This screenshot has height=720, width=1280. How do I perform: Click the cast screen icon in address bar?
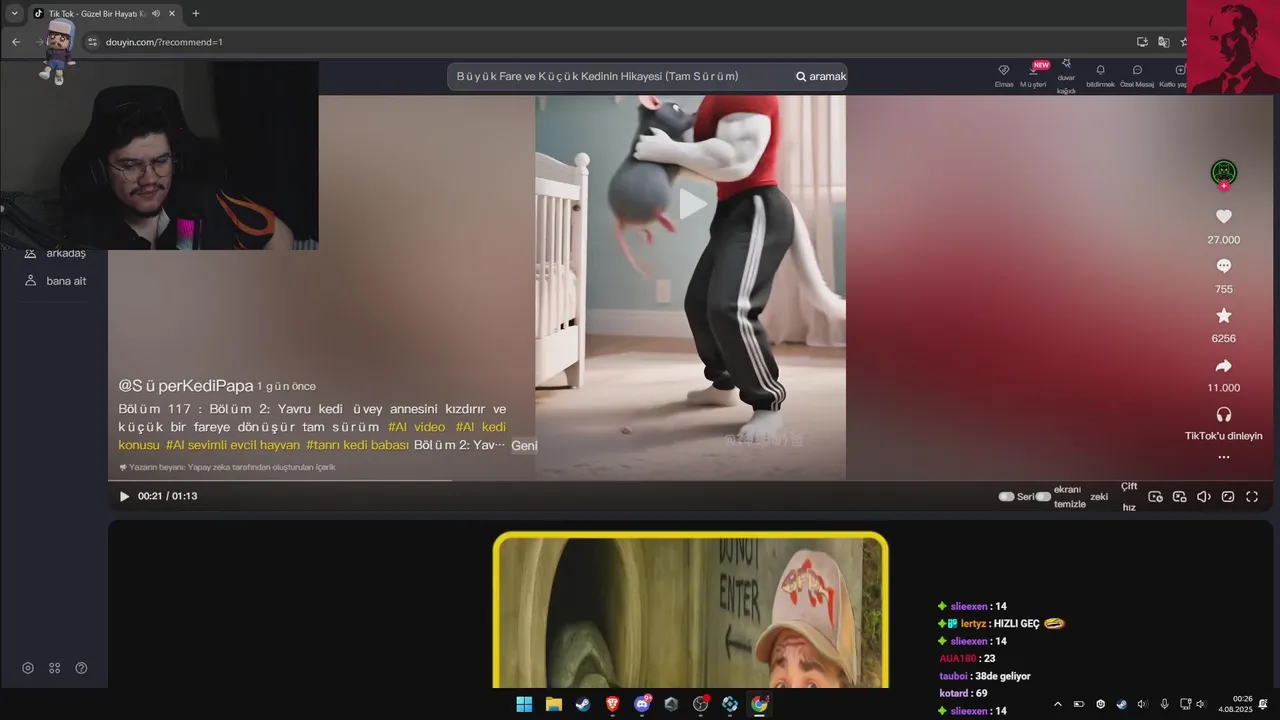1142,42
